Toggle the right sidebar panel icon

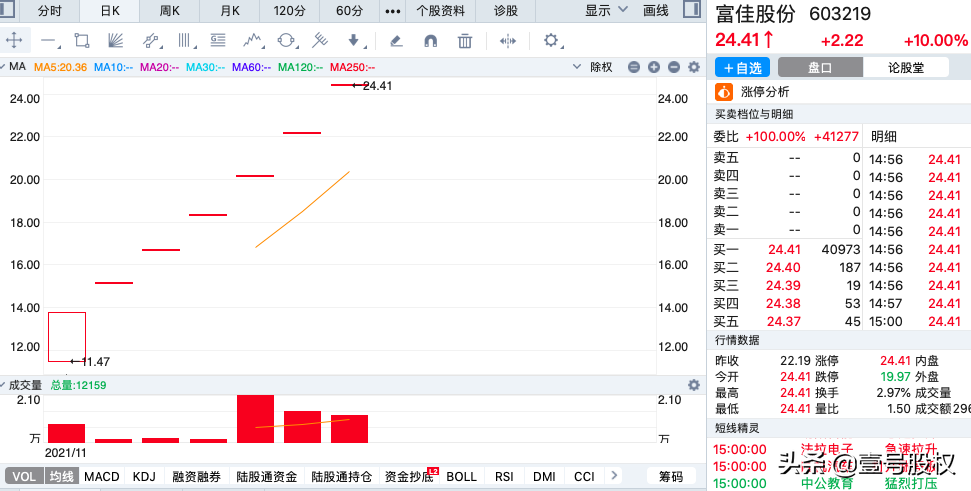tap(692, 9)
